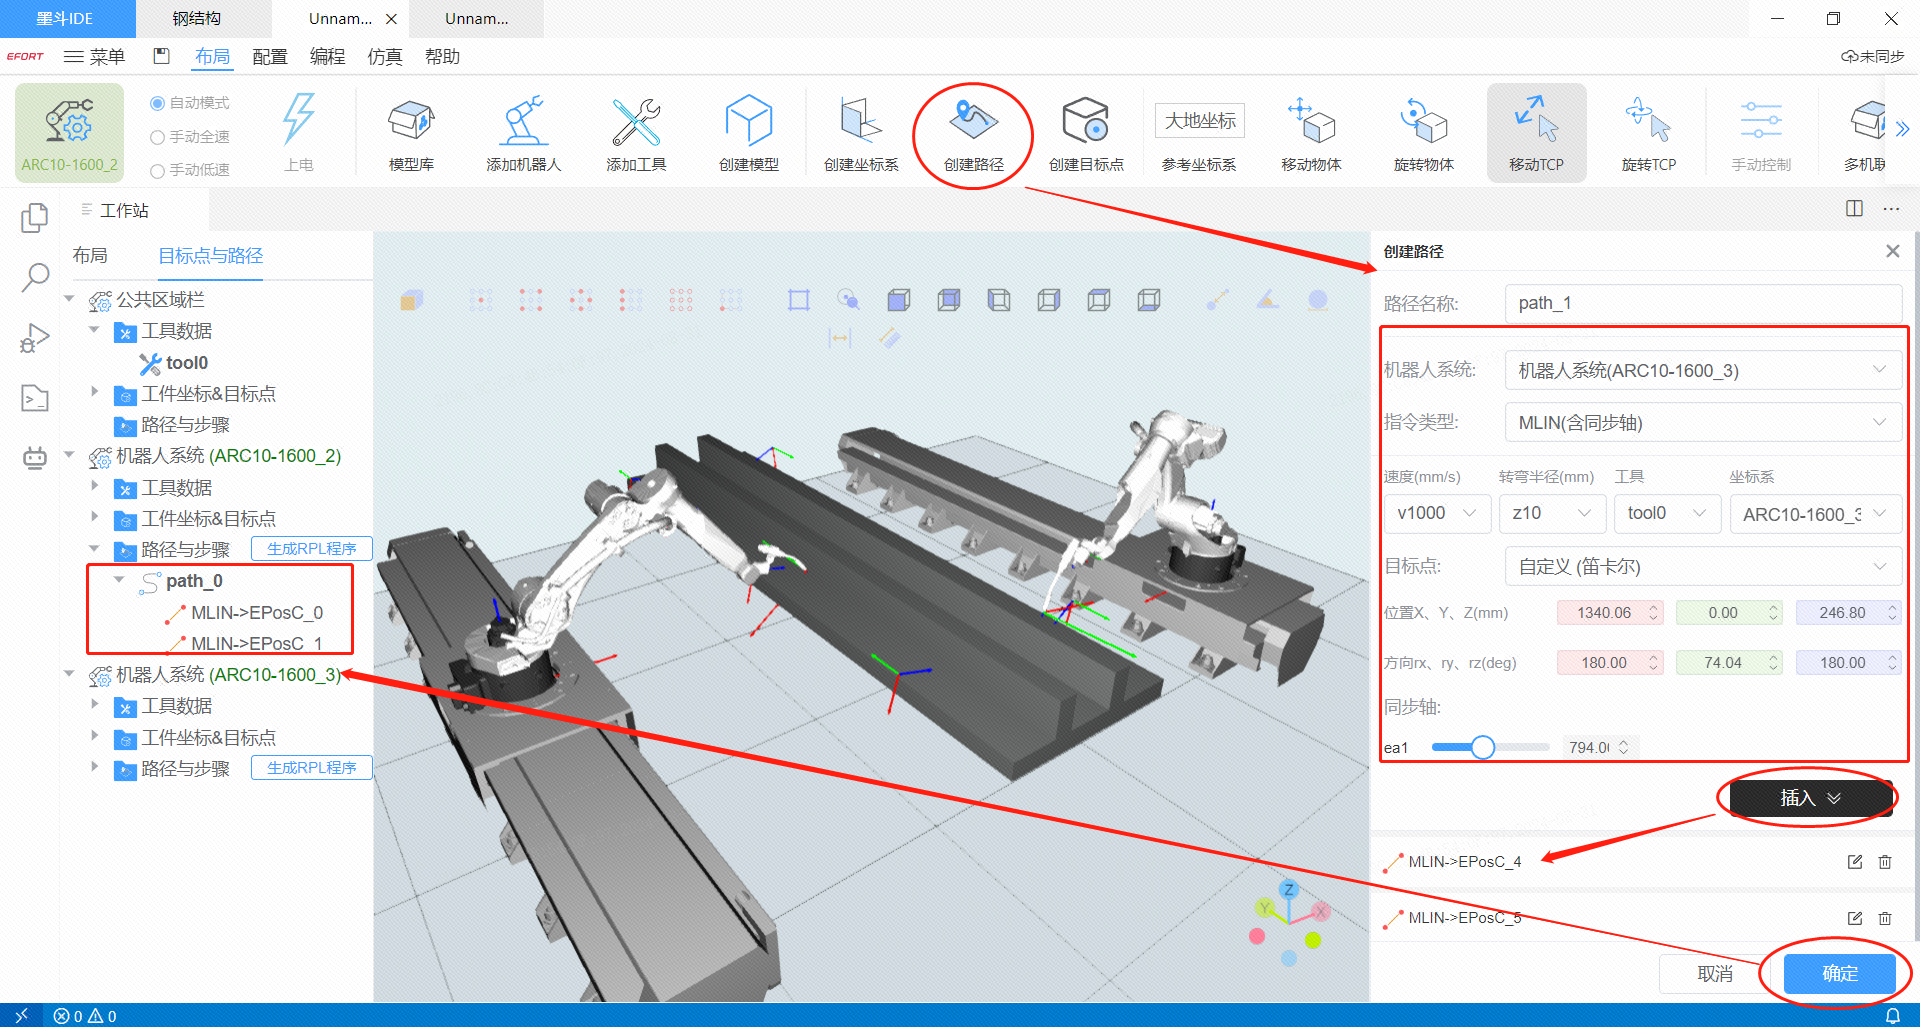This screenshot has width=1920, height=1027.
Task: Click the 确定 confirm button
Action: (x=1839, y=973)
